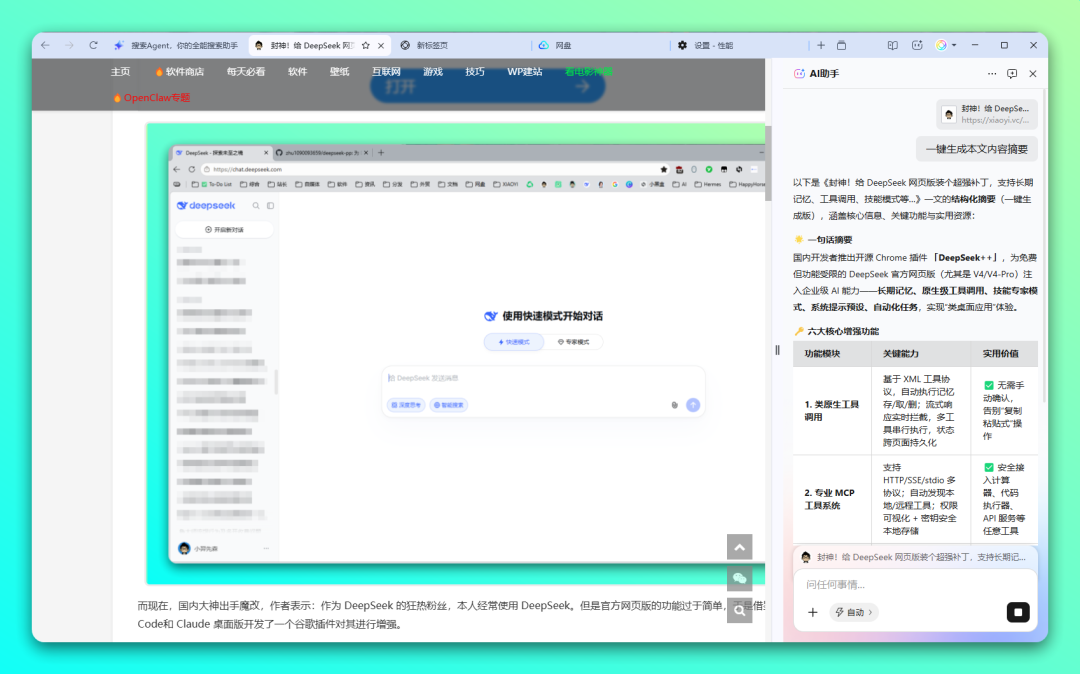Image resolution: width=1080 pixels, height=674 pixels.
Task: Open the 自动 mode selector
Action: (x=853, y=612)
